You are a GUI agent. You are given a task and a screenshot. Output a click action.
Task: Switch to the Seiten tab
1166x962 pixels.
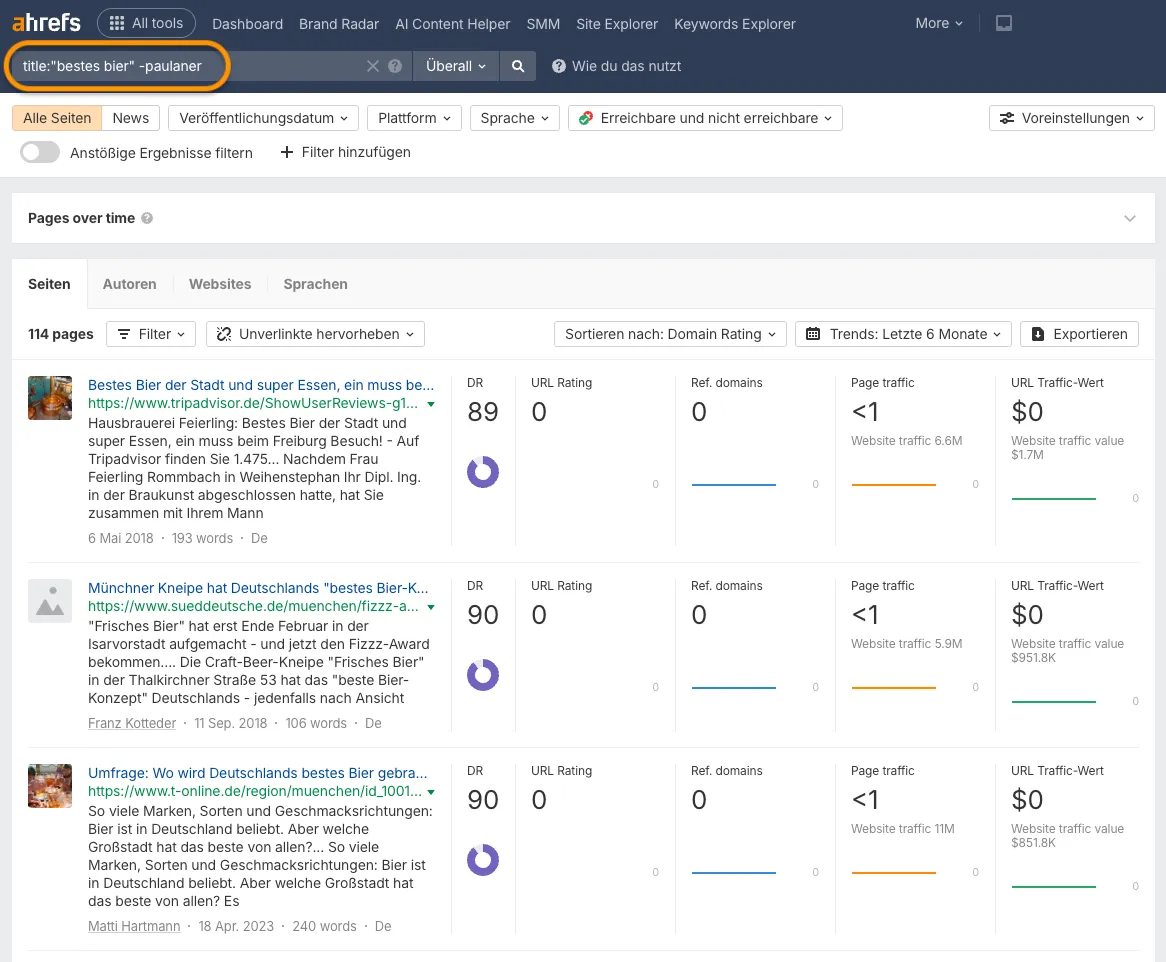click(x=49, y=284)
